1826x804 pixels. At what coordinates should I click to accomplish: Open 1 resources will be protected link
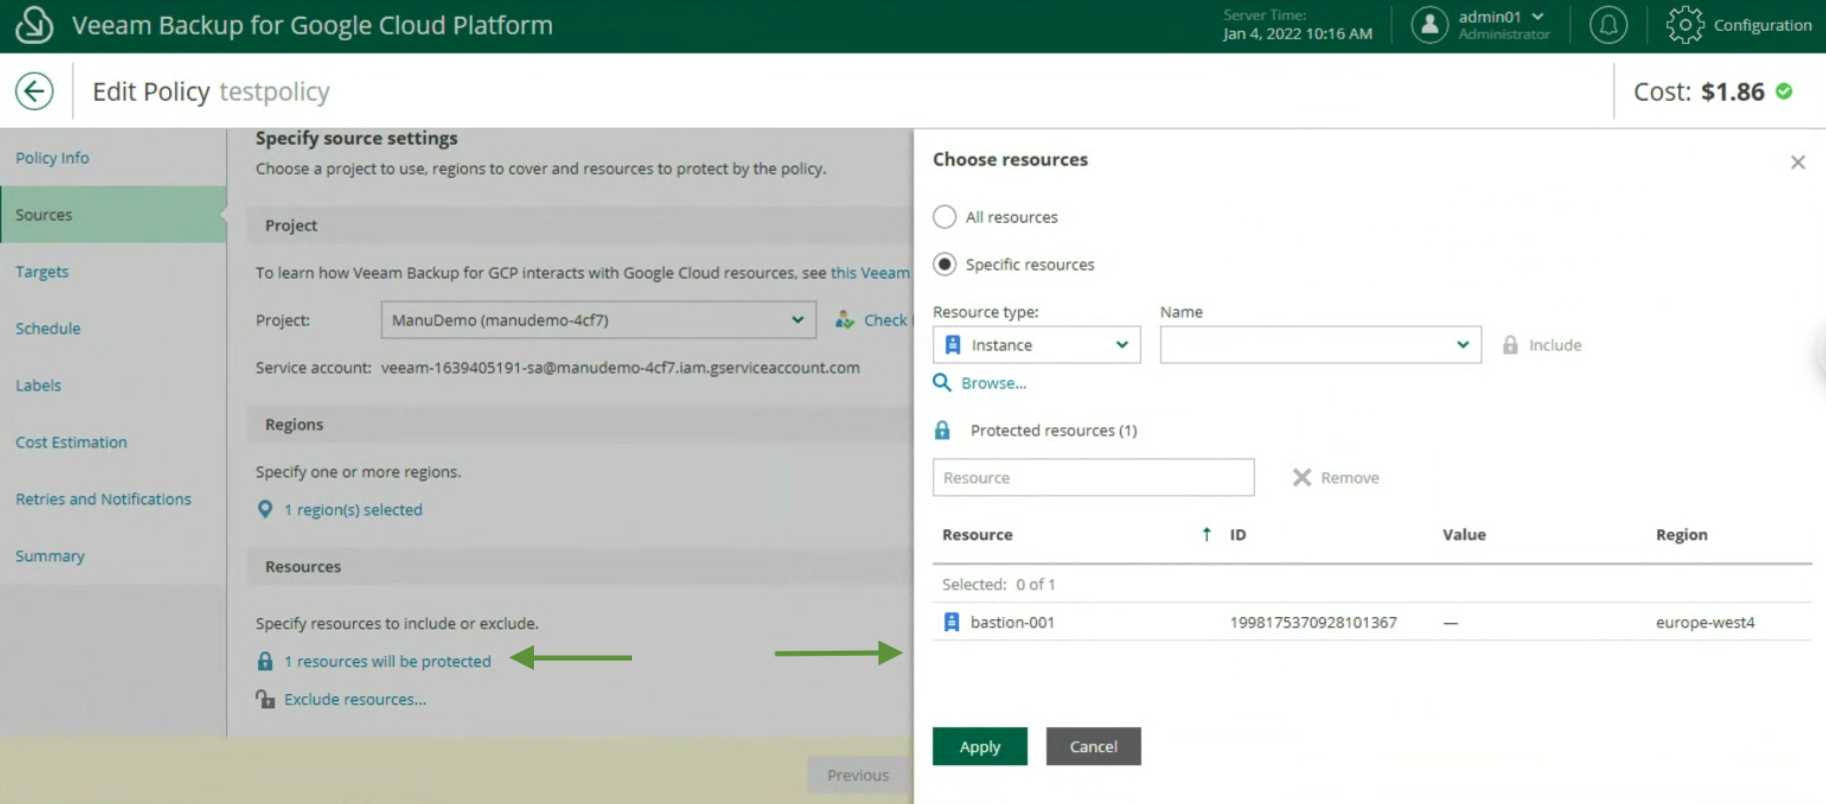pos(388,661)
